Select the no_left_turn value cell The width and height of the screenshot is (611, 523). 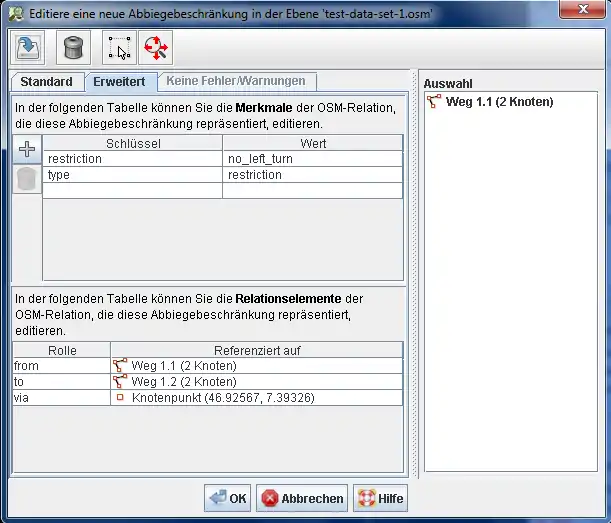tap(312, 159)
